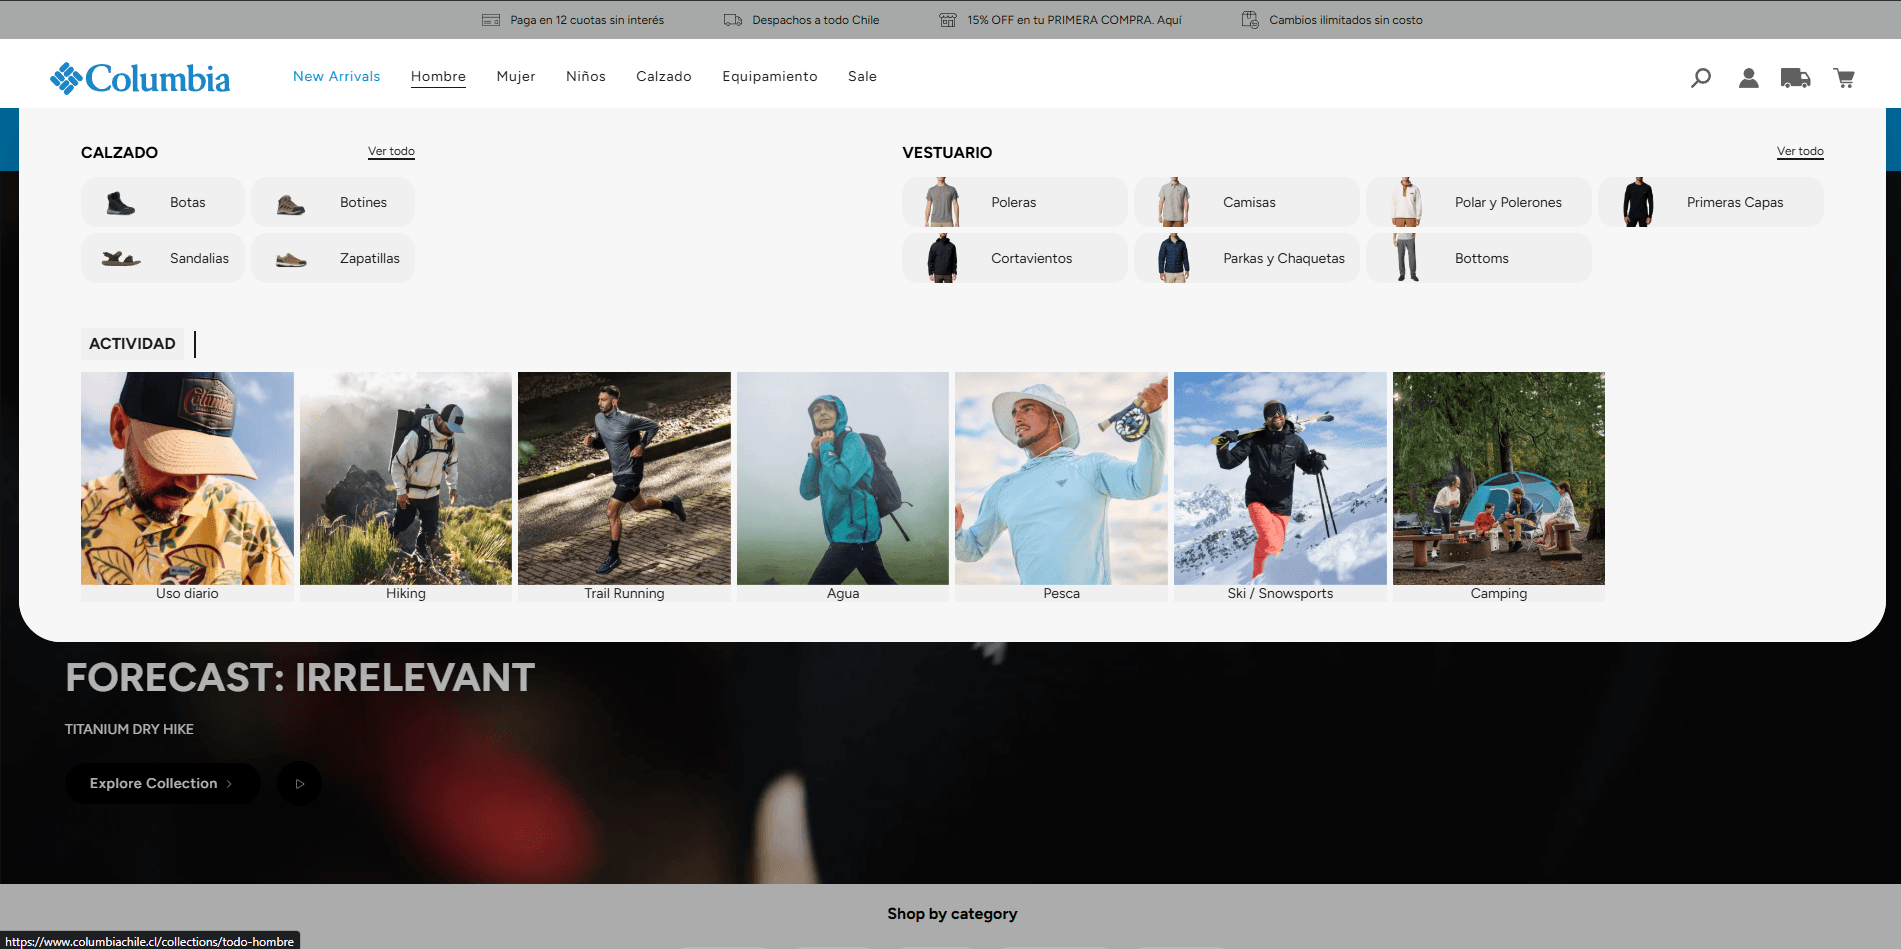The width and height of the screenshot is (1901, 949).
Task: Open the Hombre menu
Action: 438,77
